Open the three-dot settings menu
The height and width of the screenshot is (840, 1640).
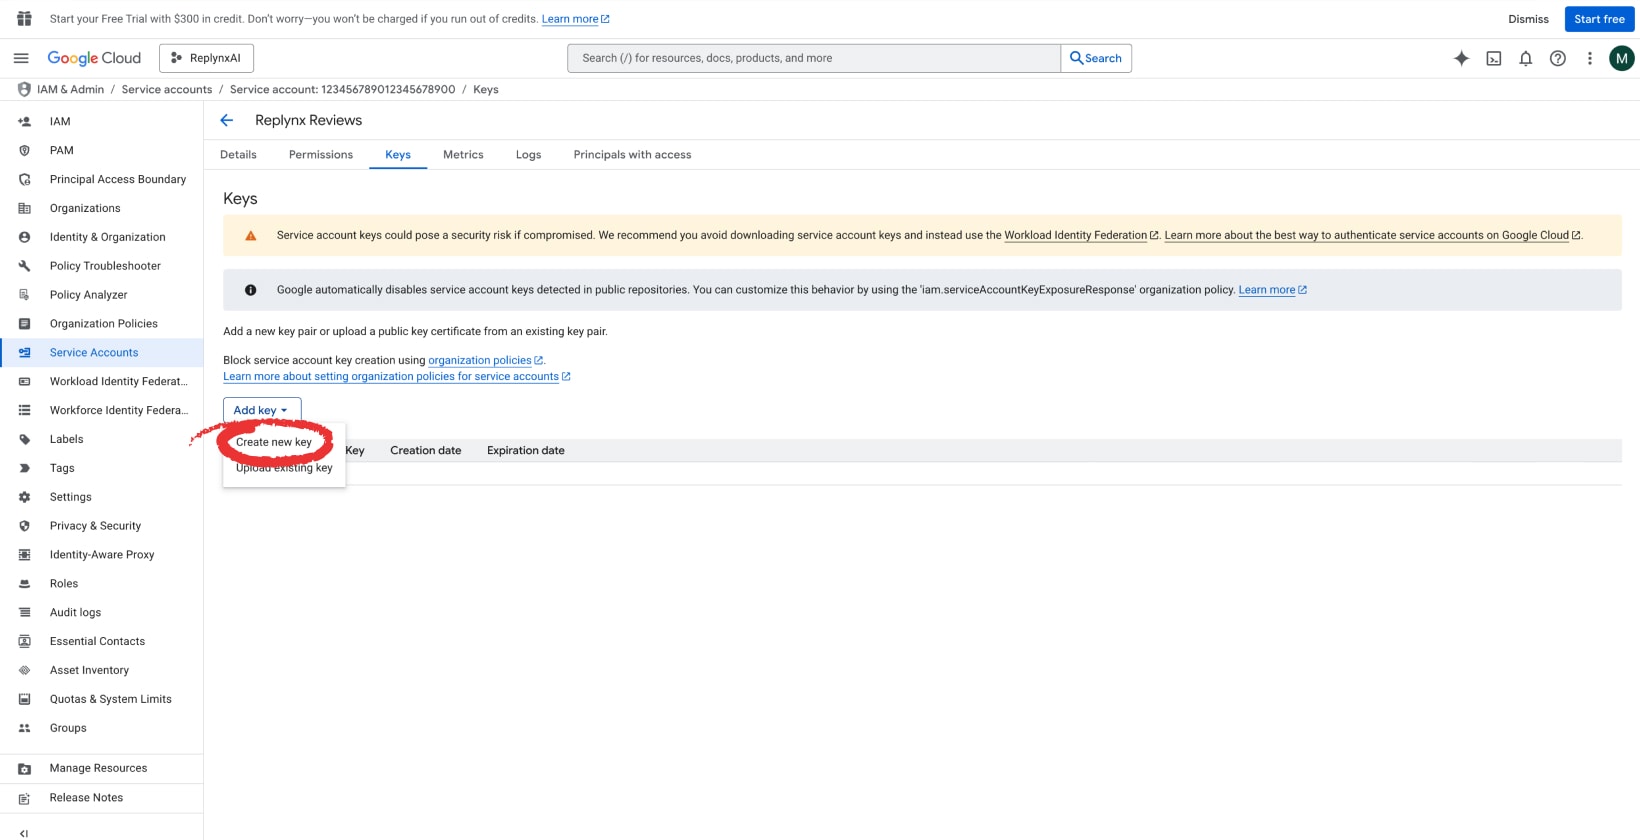tap(1589, 58)
